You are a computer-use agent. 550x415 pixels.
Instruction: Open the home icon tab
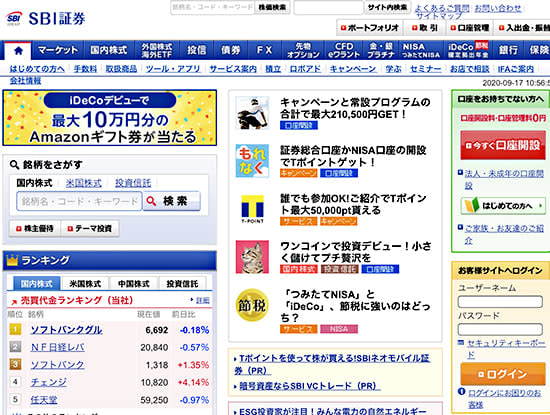18,51
